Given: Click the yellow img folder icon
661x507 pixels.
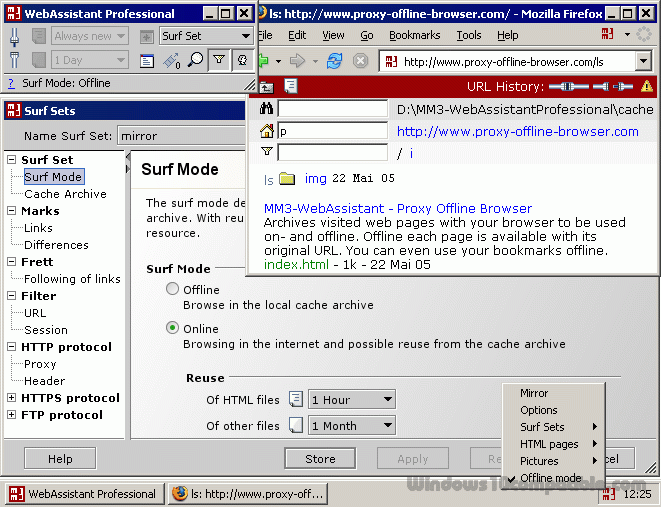Looking at the screenshot, I should (x=287, y=178).
